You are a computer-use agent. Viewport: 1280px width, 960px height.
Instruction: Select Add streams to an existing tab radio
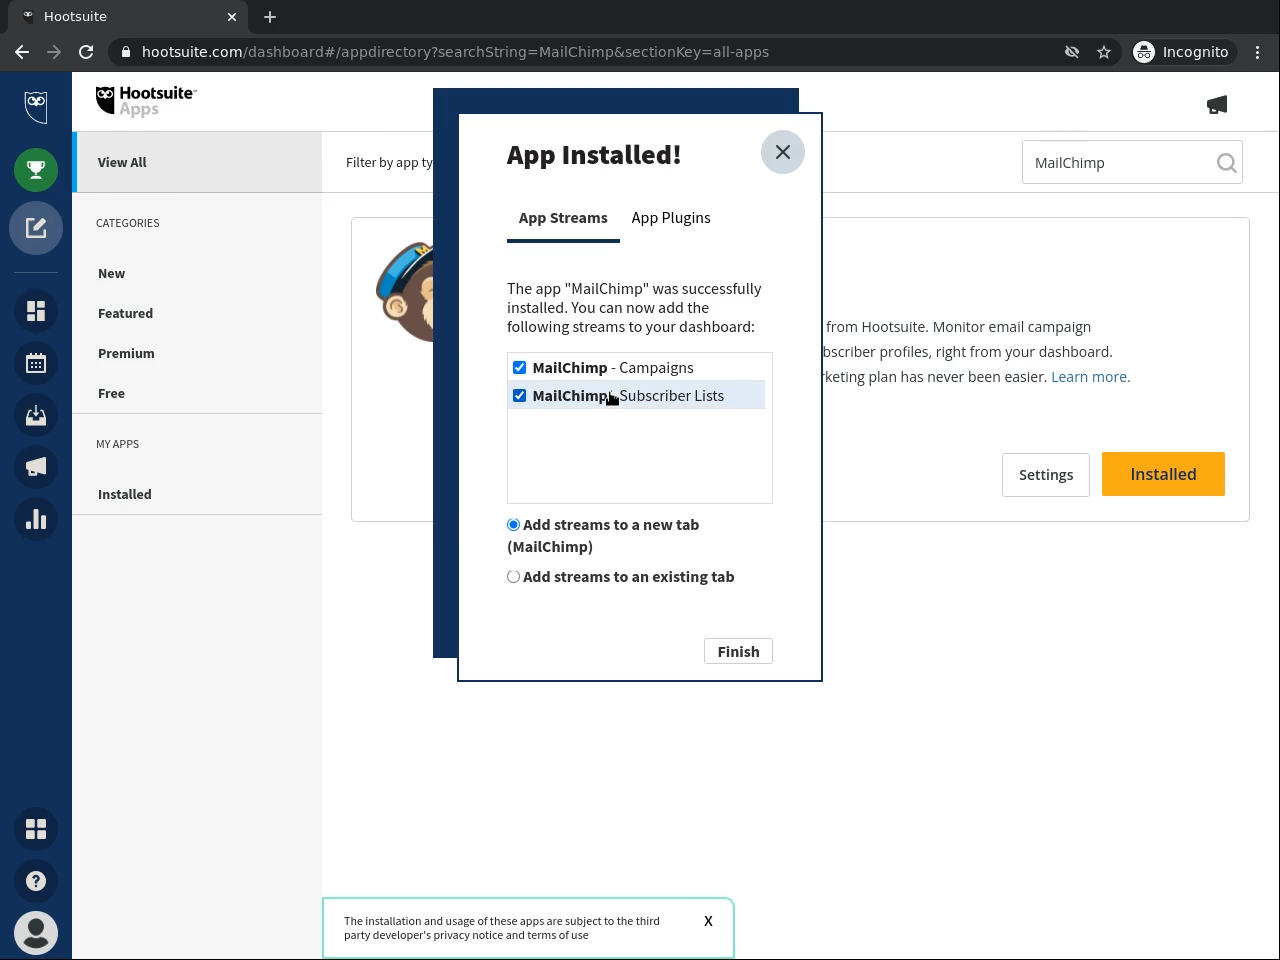(514, 577)
